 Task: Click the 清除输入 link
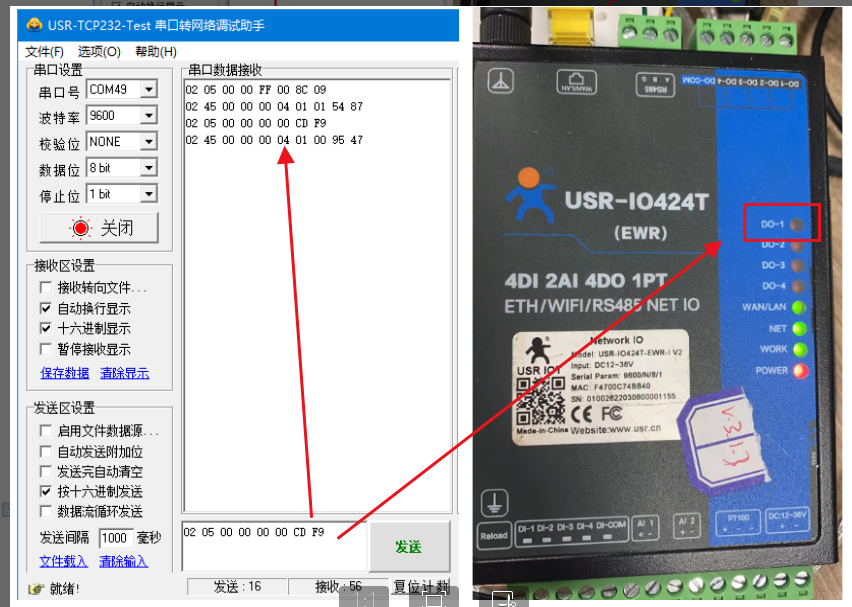pyautogui.click(x=123, y=561)
